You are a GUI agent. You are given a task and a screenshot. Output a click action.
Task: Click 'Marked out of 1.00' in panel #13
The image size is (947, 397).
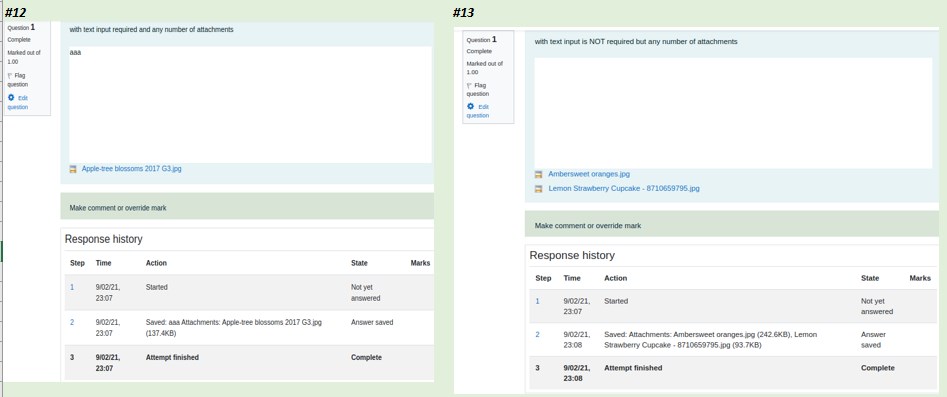pos(484,68)
